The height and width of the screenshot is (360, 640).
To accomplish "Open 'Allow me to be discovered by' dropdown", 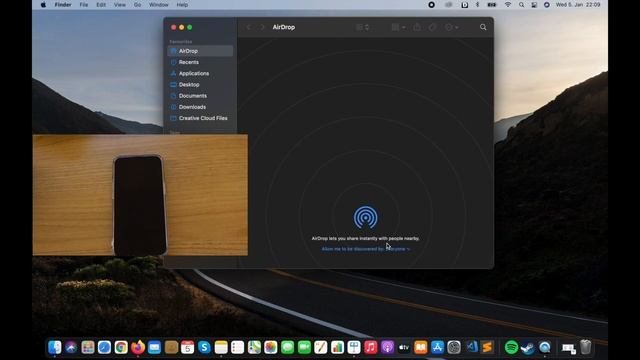I will 366,249.
